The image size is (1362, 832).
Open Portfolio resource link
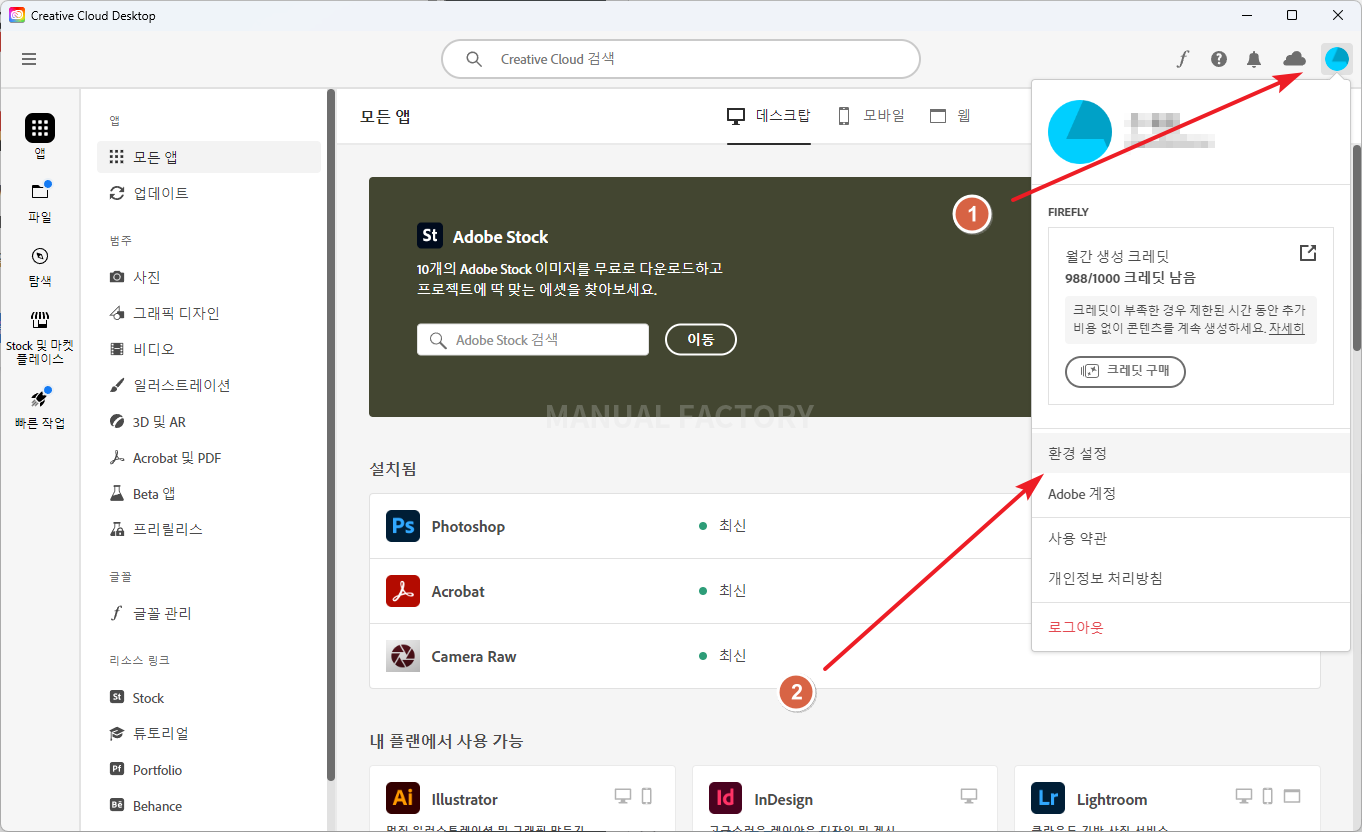209,770
